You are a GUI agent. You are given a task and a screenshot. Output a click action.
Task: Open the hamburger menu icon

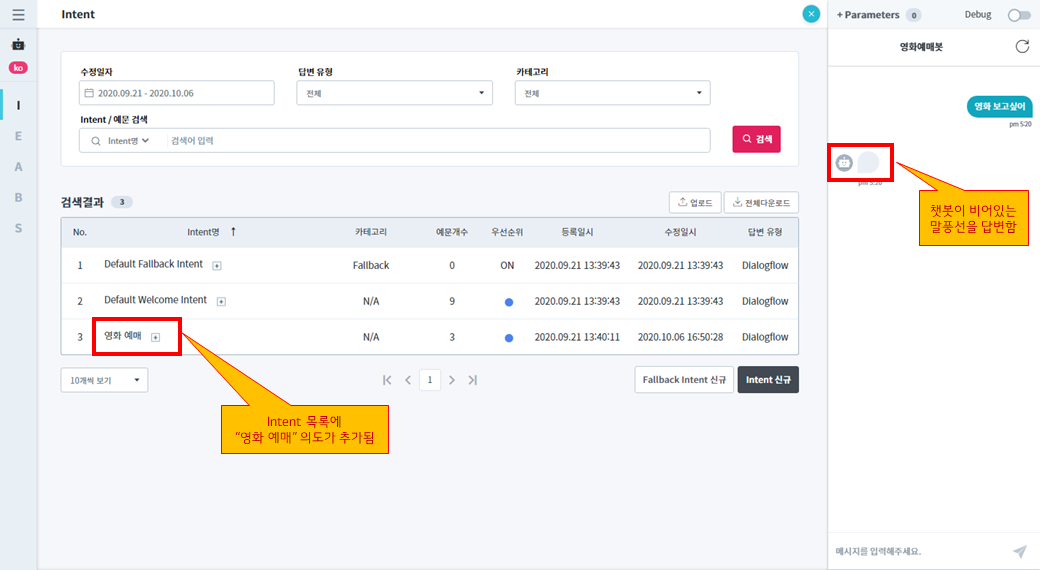(x=18, y=15)
